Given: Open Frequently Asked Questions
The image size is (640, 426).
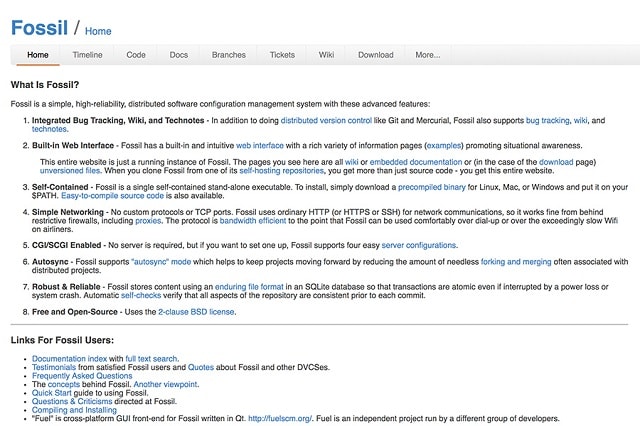Looking at the screenshot, I should coord(82,376).
